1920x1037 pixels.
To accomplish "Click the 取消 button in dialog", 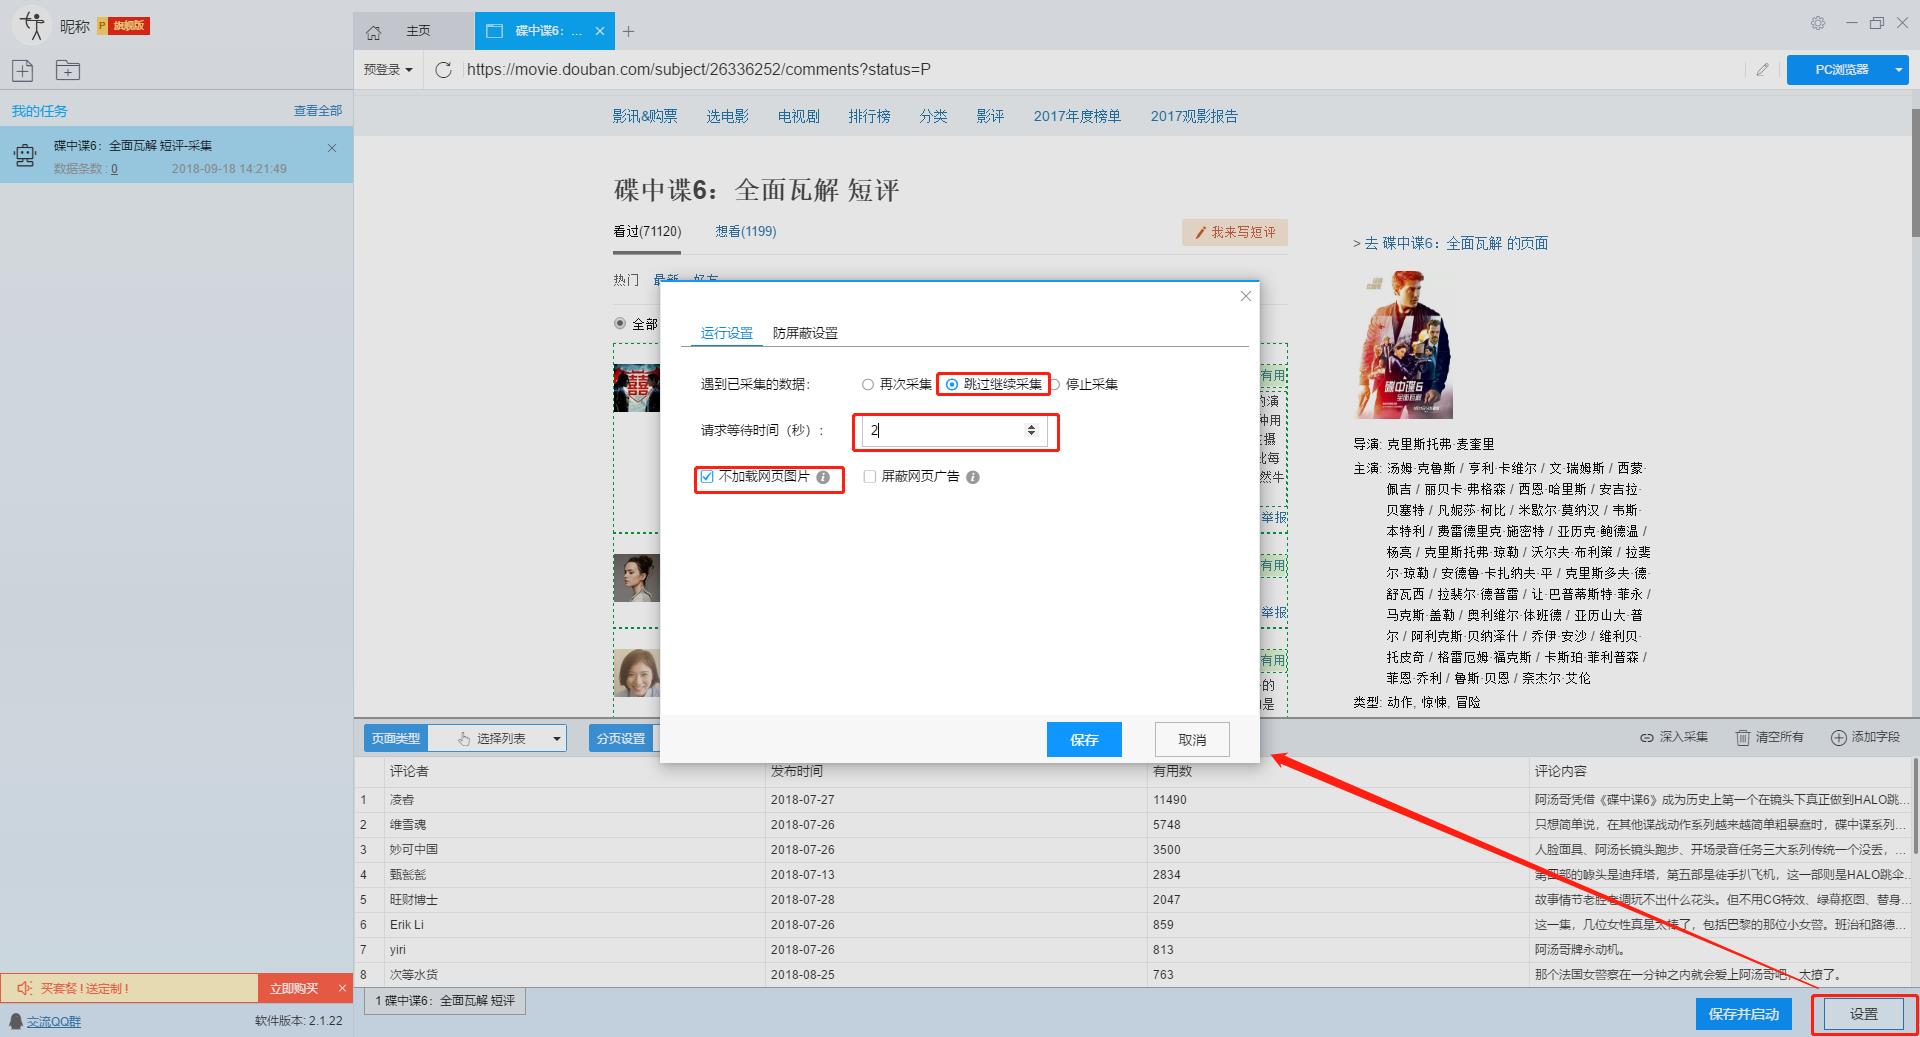I will pyautogui.click(x=1192, y=740).
